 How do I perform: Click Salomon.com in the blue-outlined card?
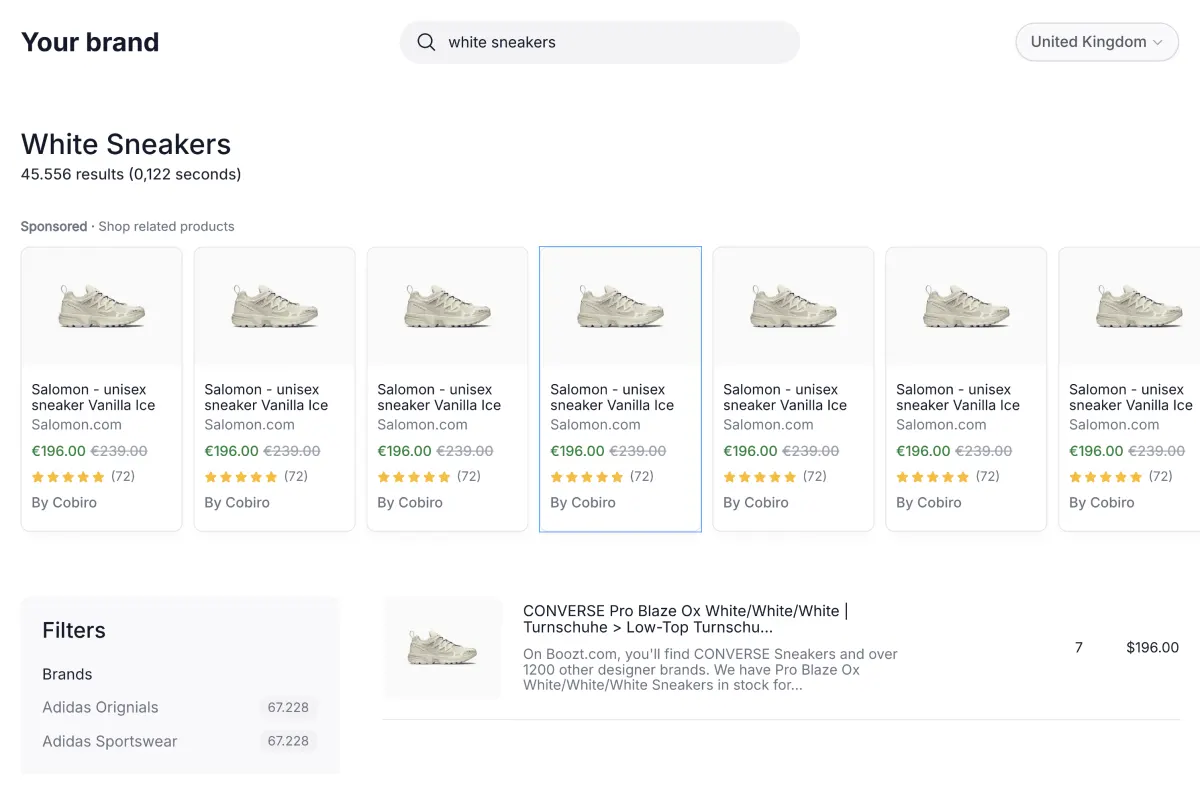point(595,424)
